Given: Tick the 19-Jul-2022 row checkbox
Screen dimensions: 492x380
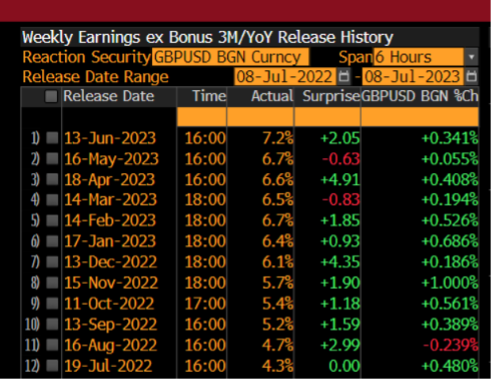Looking at the screenshot, I should [52, 366].
